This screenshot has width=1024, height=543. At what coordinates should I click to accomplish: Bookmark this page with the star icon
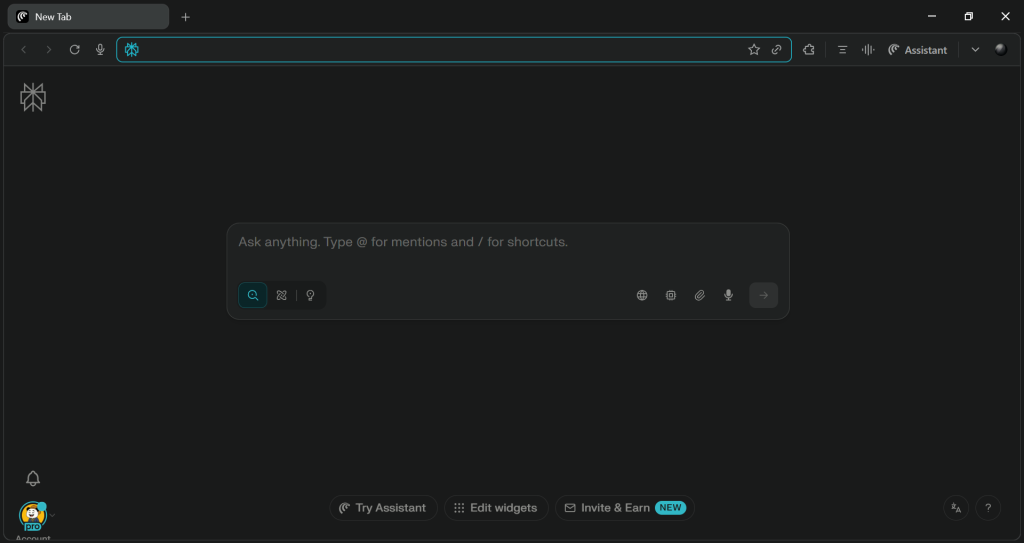(x=754, y=50)
